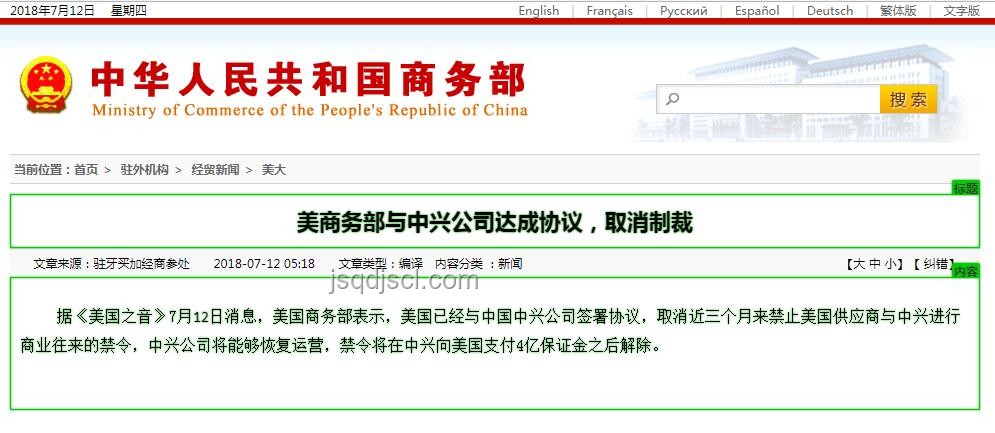The height and width of the screenshot is (433, 995).
Task: Open the Français version link
Action: [x=609, y=11]
